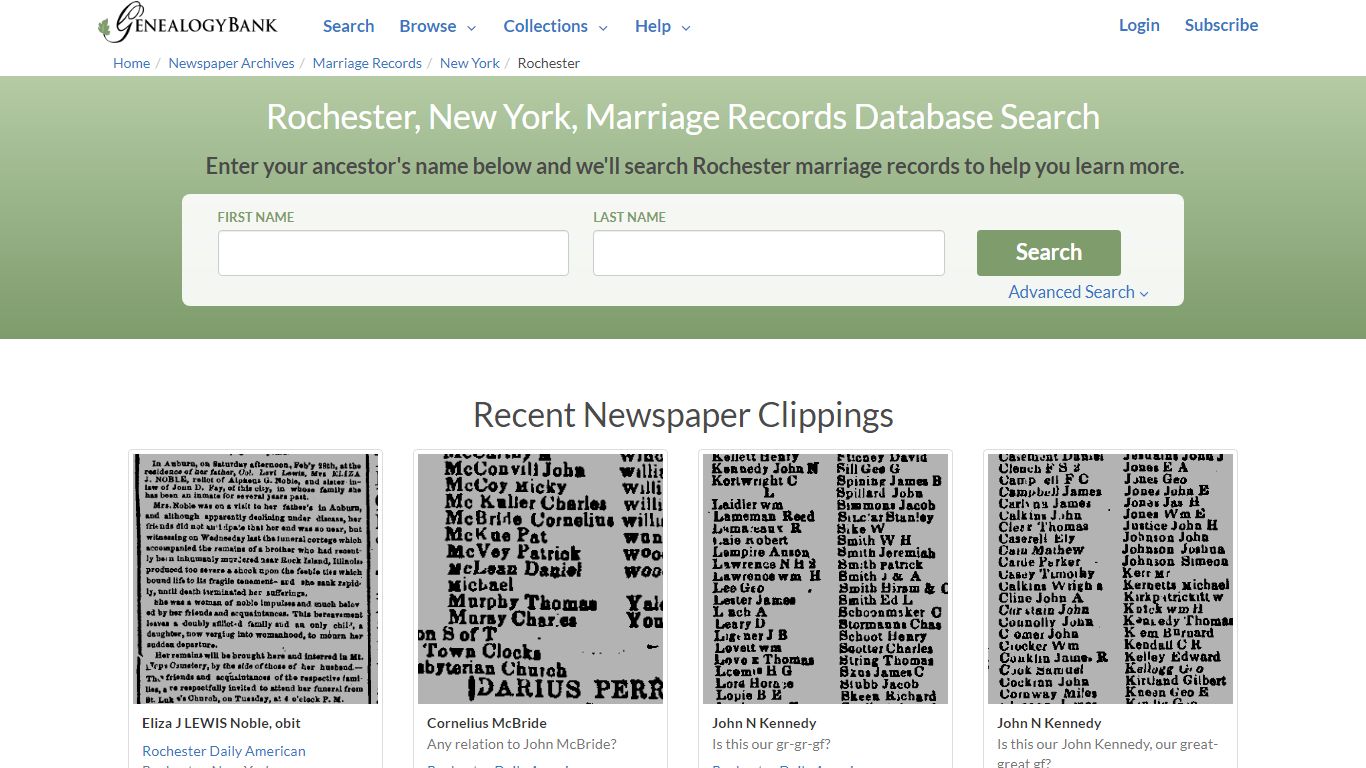Screen dimensions: 1366x768
Task: Expand the Advanced Search options
Action: pyautogui.click(x=1078, y=292)
